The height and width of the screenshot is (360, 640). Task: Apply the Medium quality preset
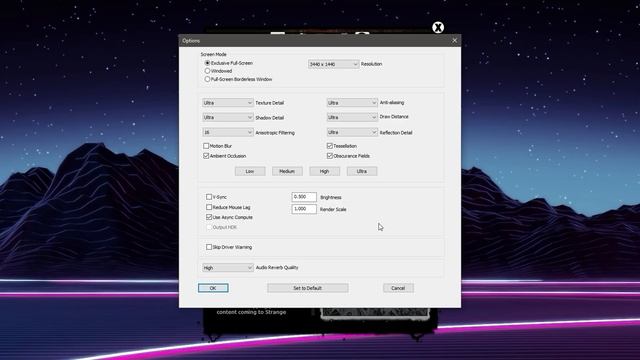pyautogui.click(x=287, y=171)
